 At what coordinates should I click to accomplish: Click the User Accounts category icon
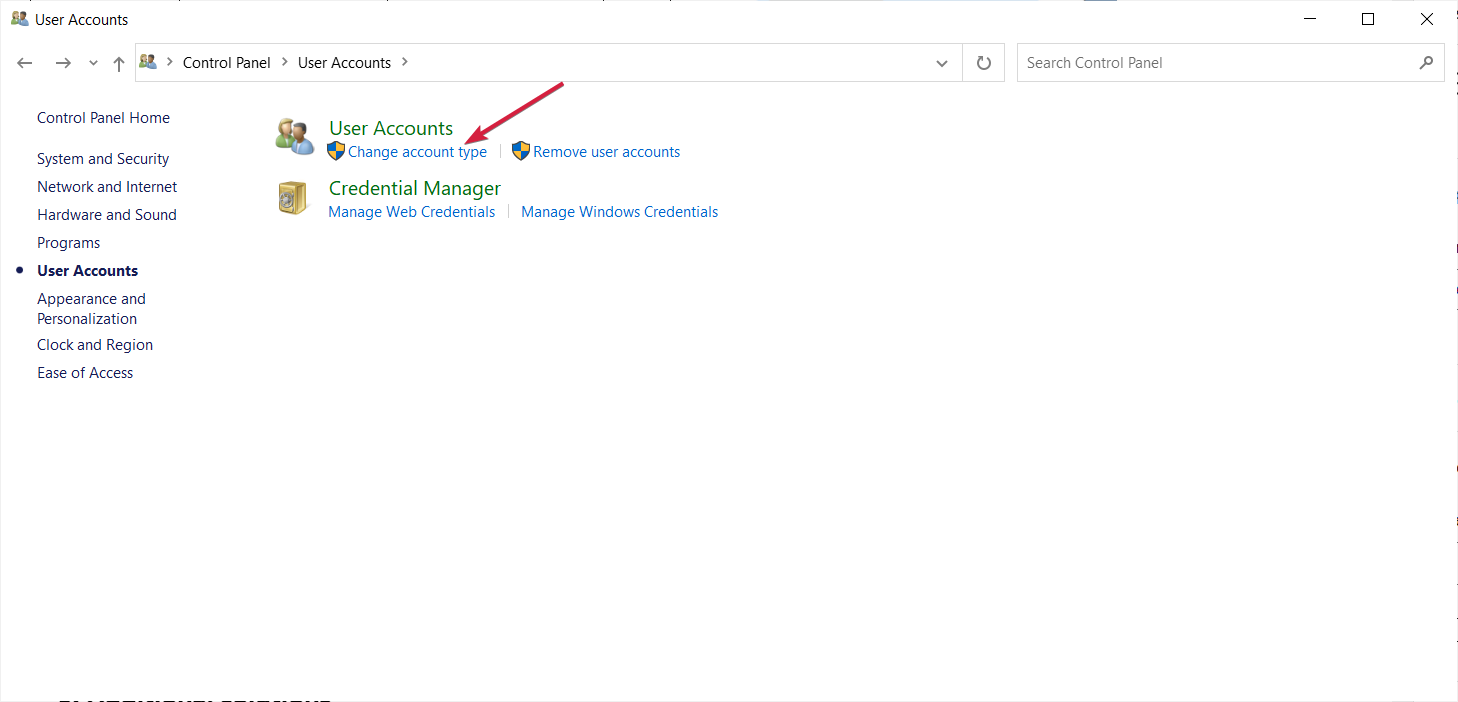(x=295, y=136)
